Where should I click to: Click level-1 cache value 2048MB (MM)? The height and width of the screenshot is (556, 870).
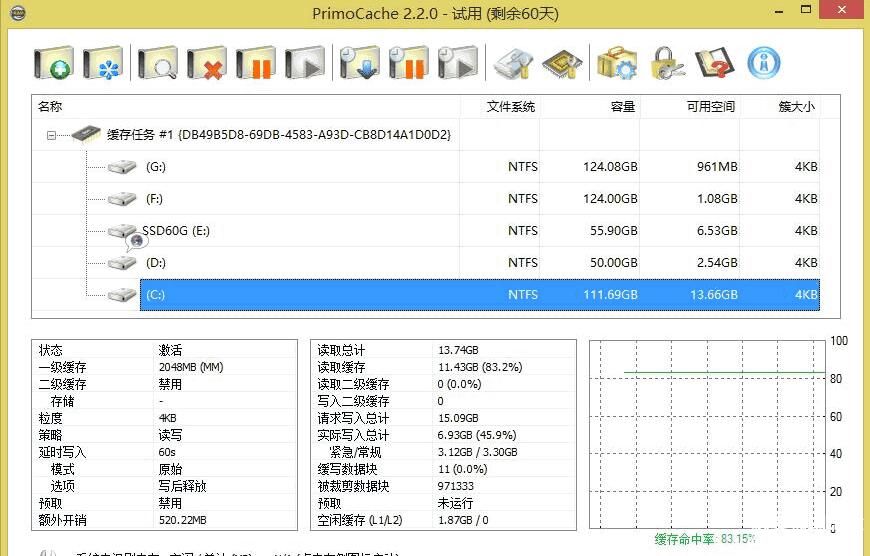point(191,367)
